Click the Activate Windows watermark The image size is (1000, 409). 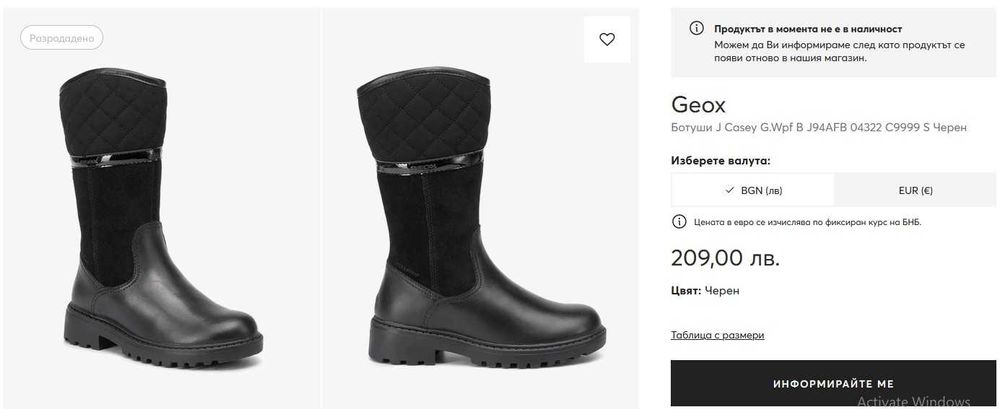click(913, 399)
